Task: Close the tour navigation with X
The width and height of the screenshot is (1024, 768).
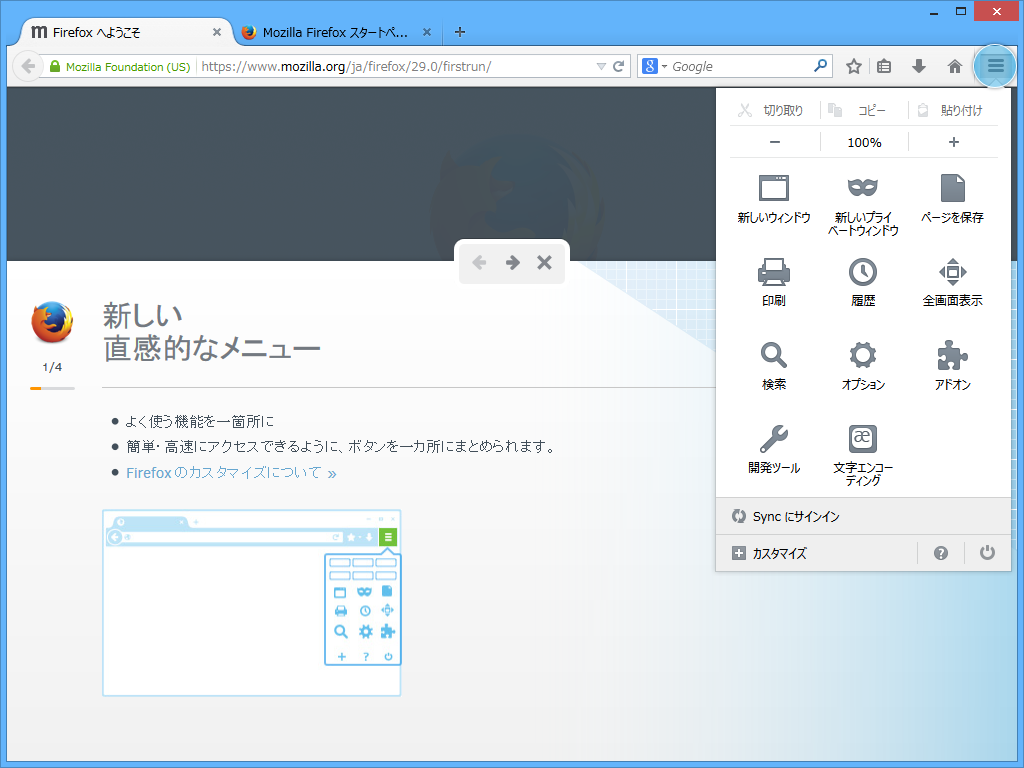Action: (544, 263)
